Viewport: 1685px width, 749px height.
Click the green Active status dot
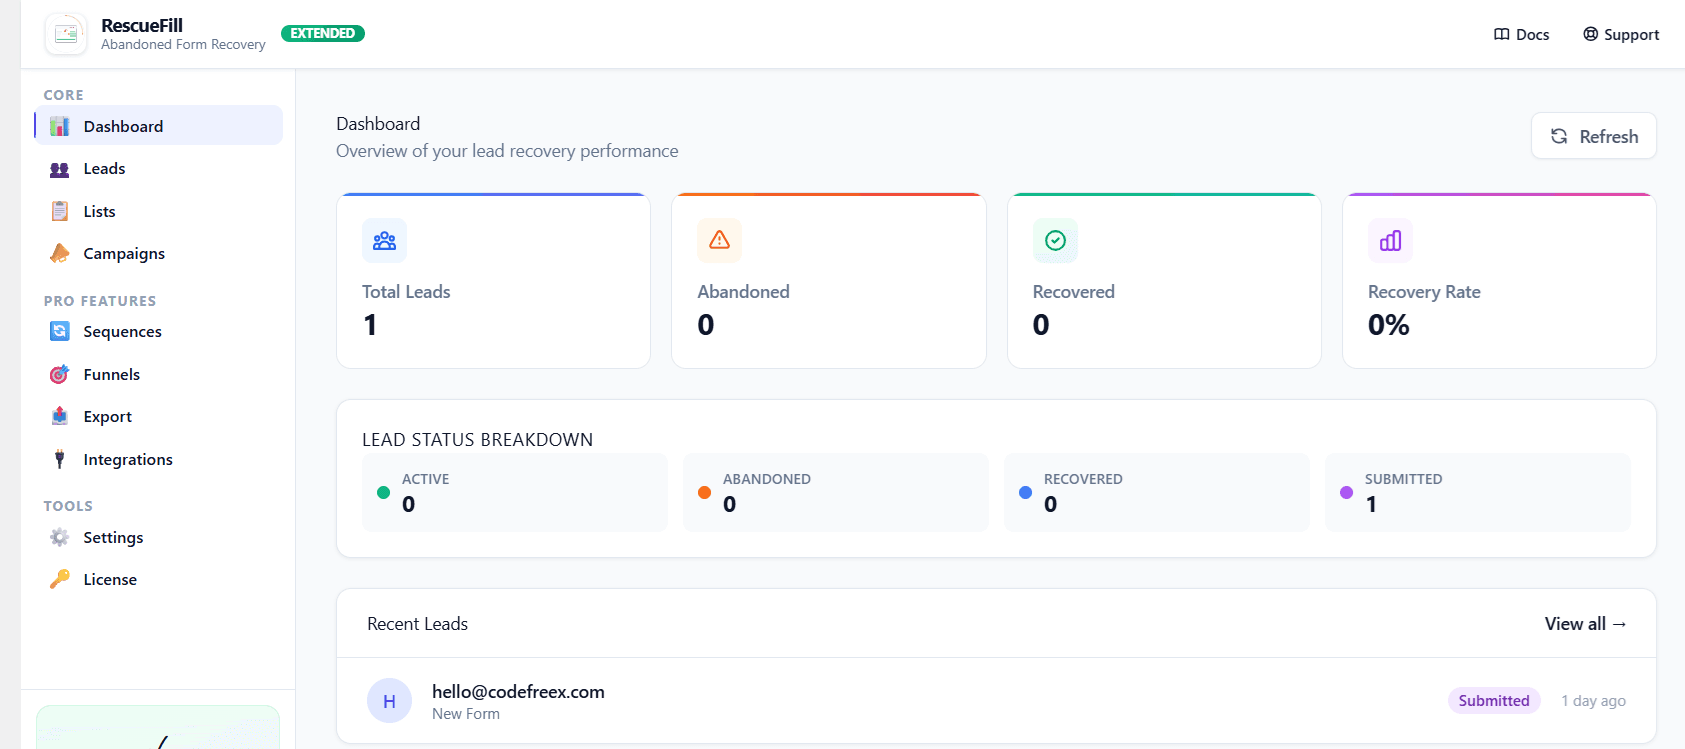(x=383, y=492)
